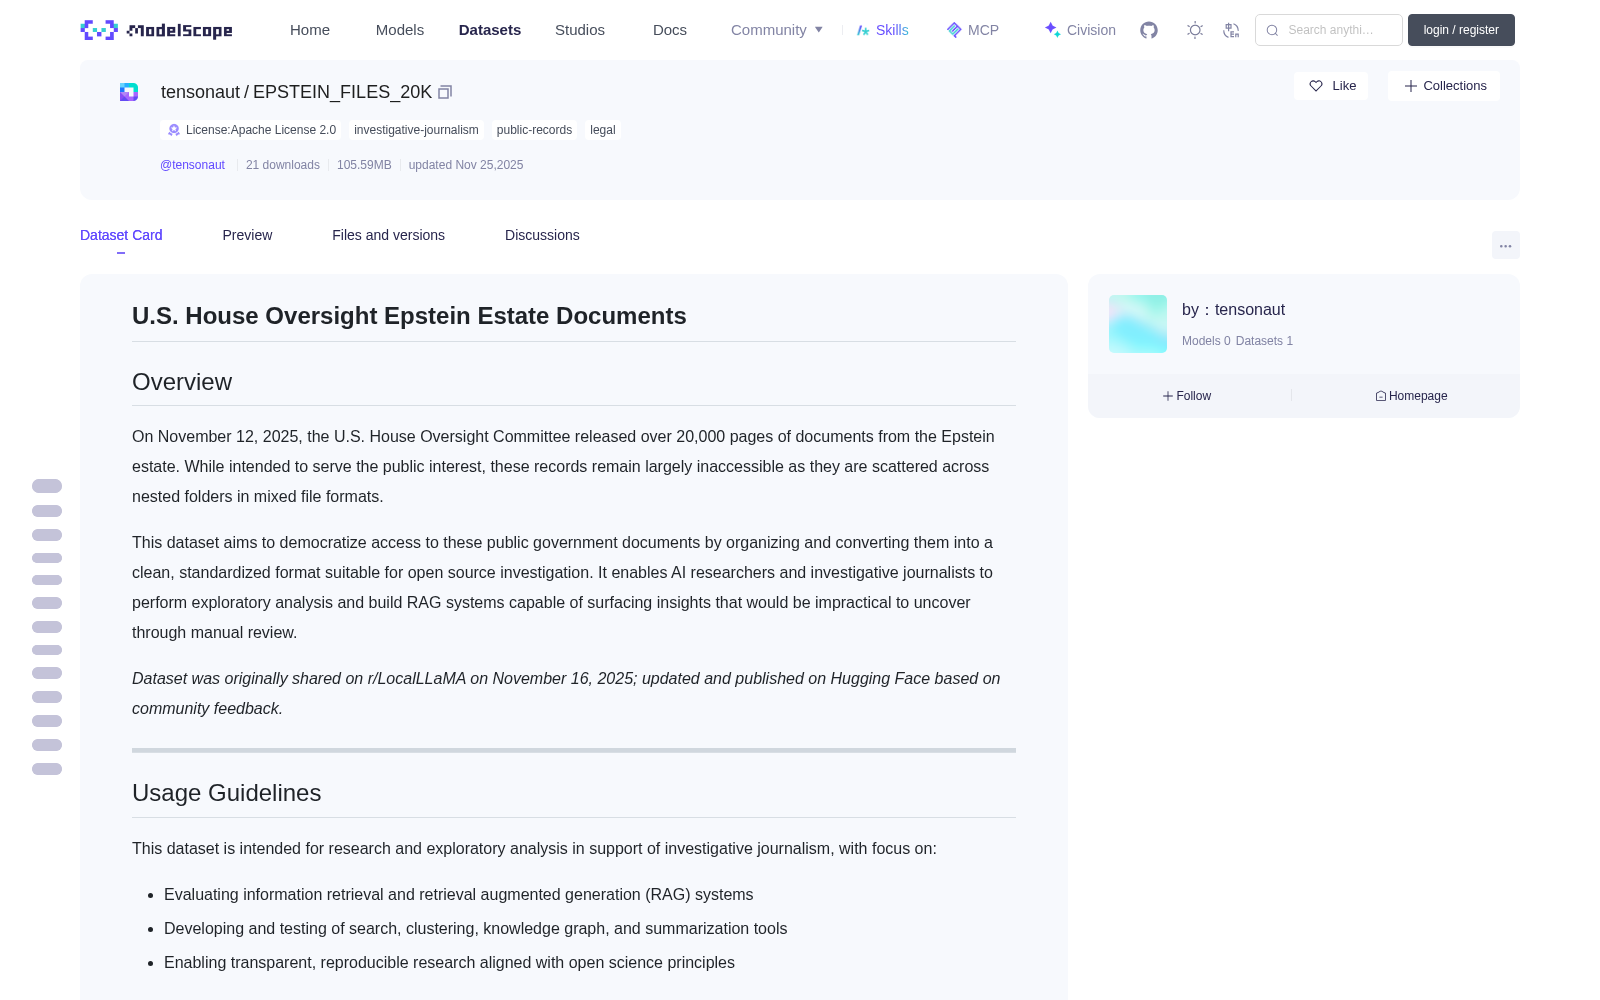Focus the Search anything input field
The width and height of the screenshot is (1600, 1000).
pos(1329,30)
